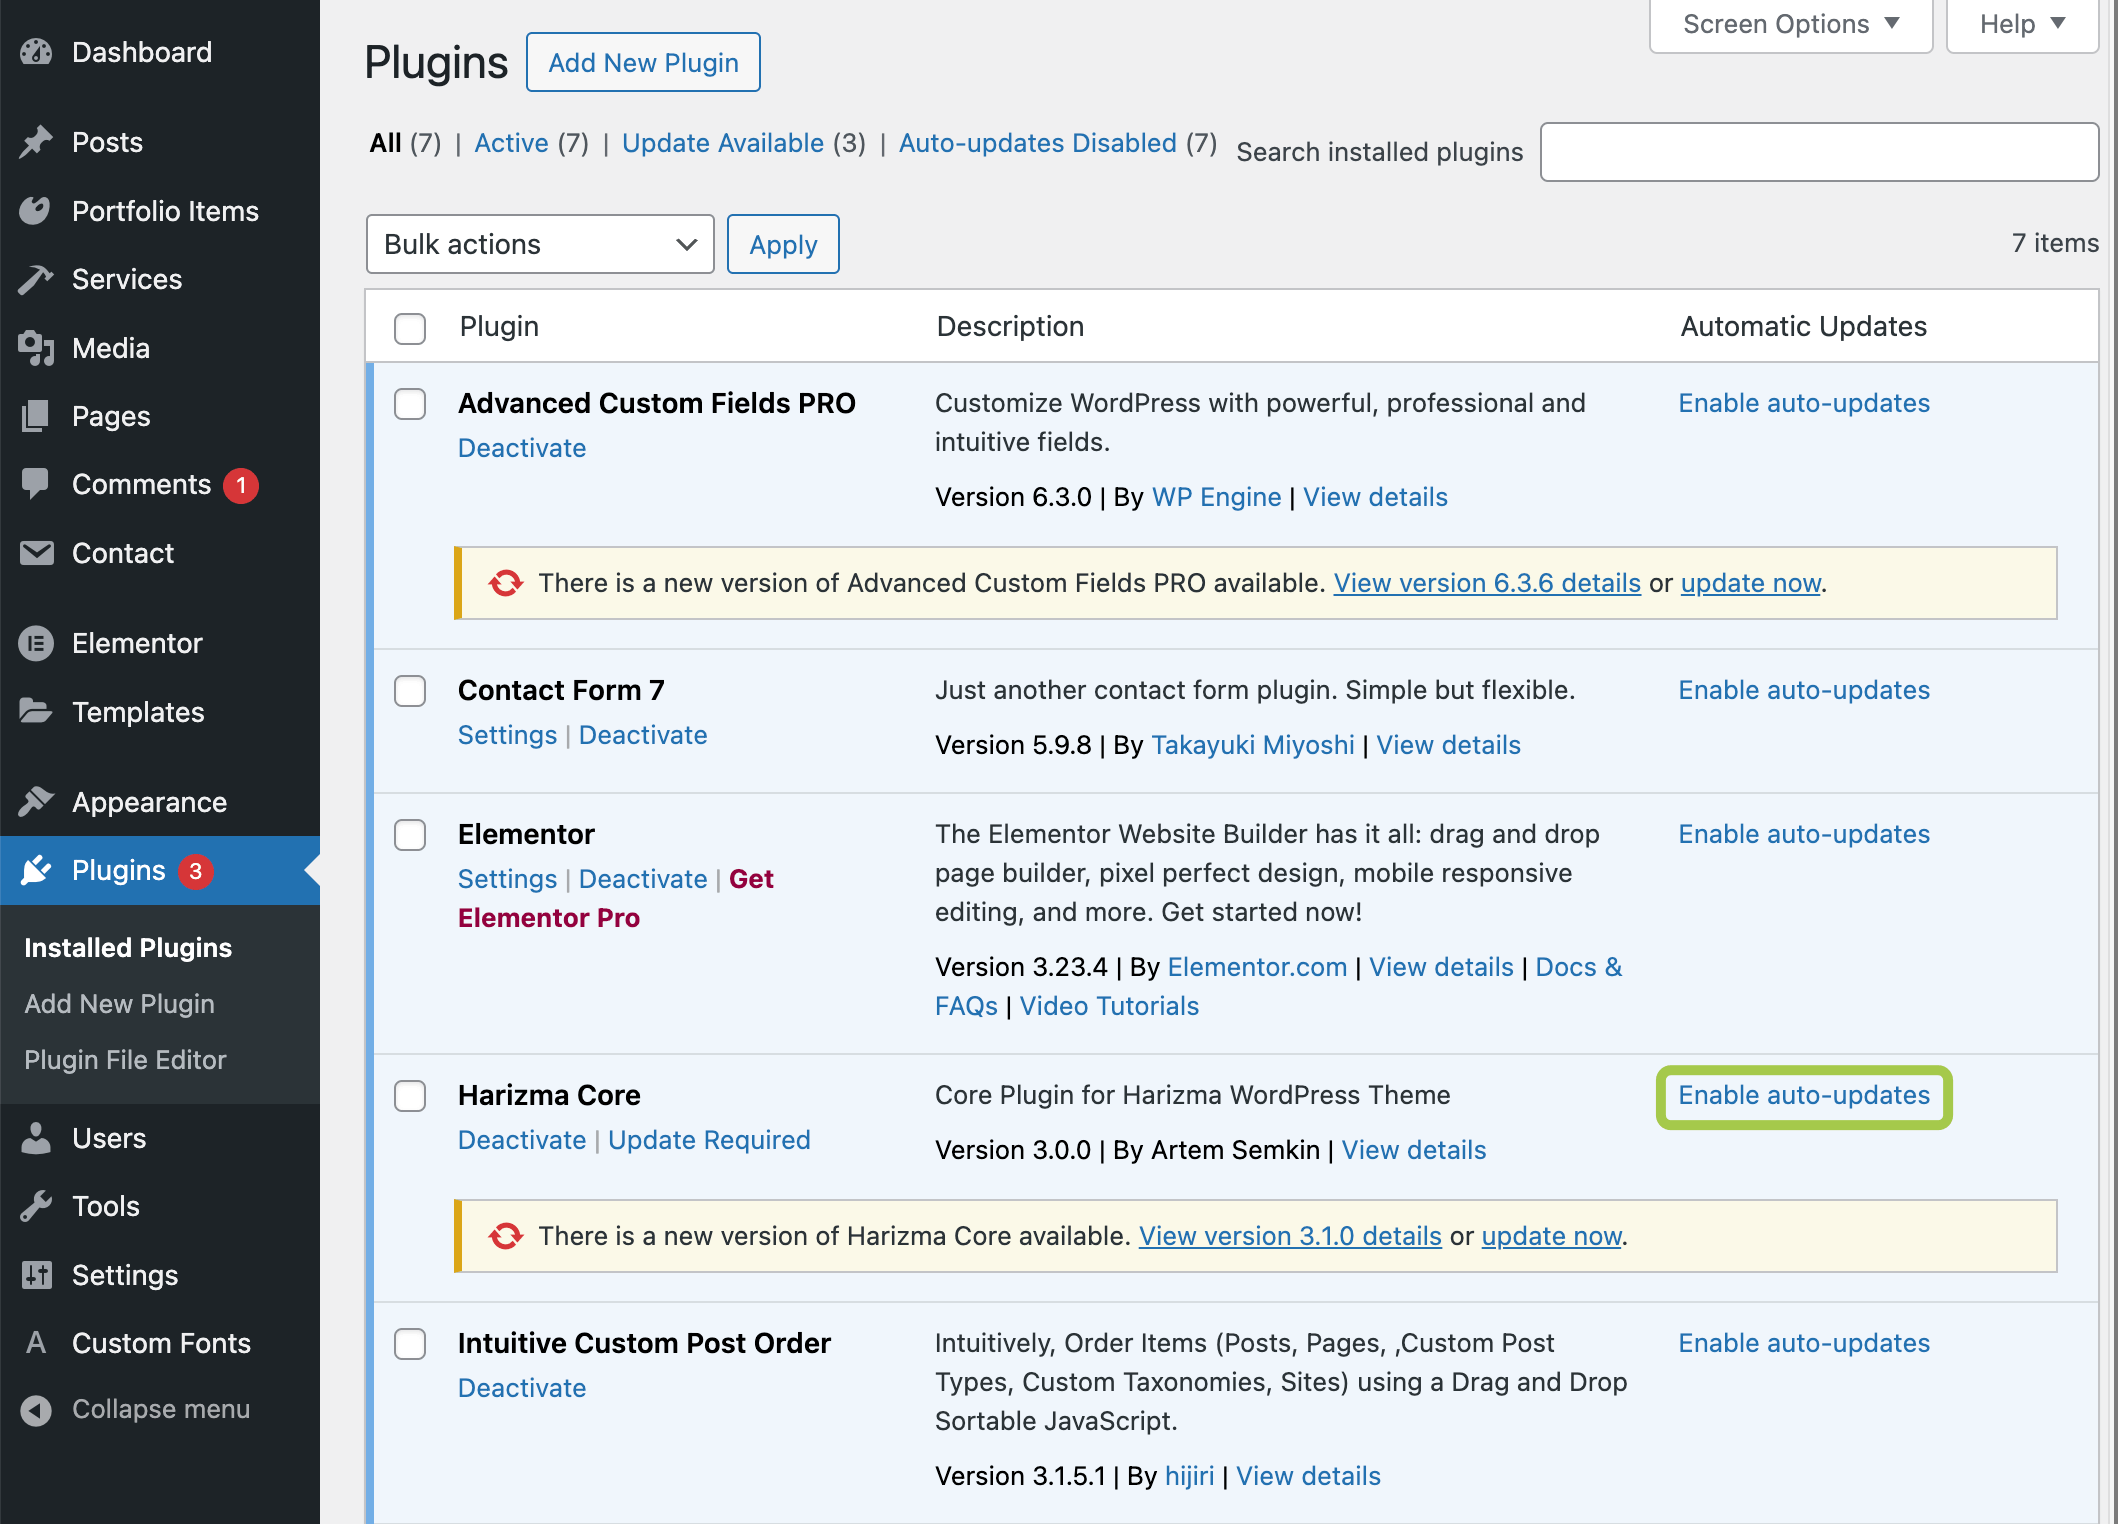Click the Dashboard gauge icon

(x=36, y=52)
